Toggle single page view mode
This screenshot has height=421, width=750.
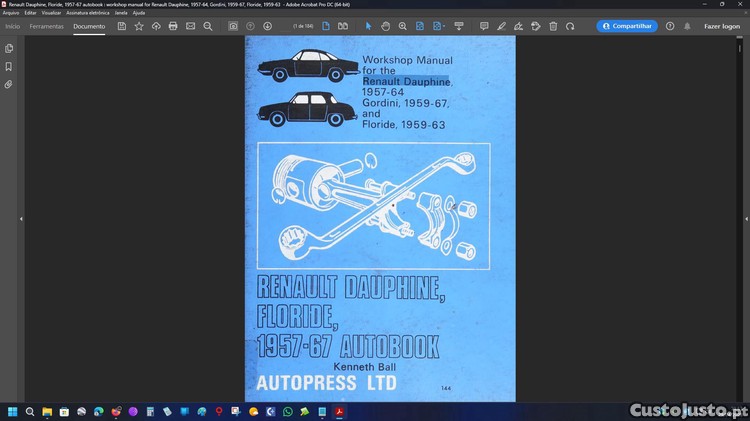[327, 26]
